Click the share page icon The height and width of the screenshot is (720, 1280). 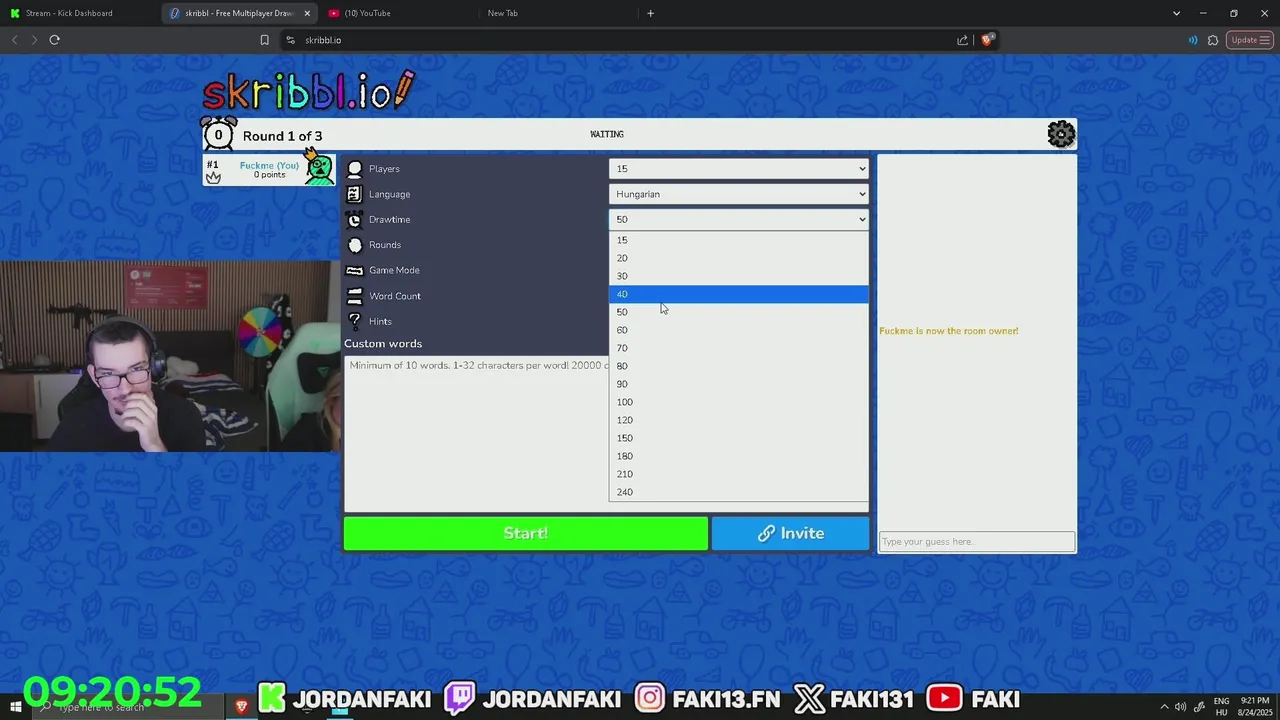point(962,40)
